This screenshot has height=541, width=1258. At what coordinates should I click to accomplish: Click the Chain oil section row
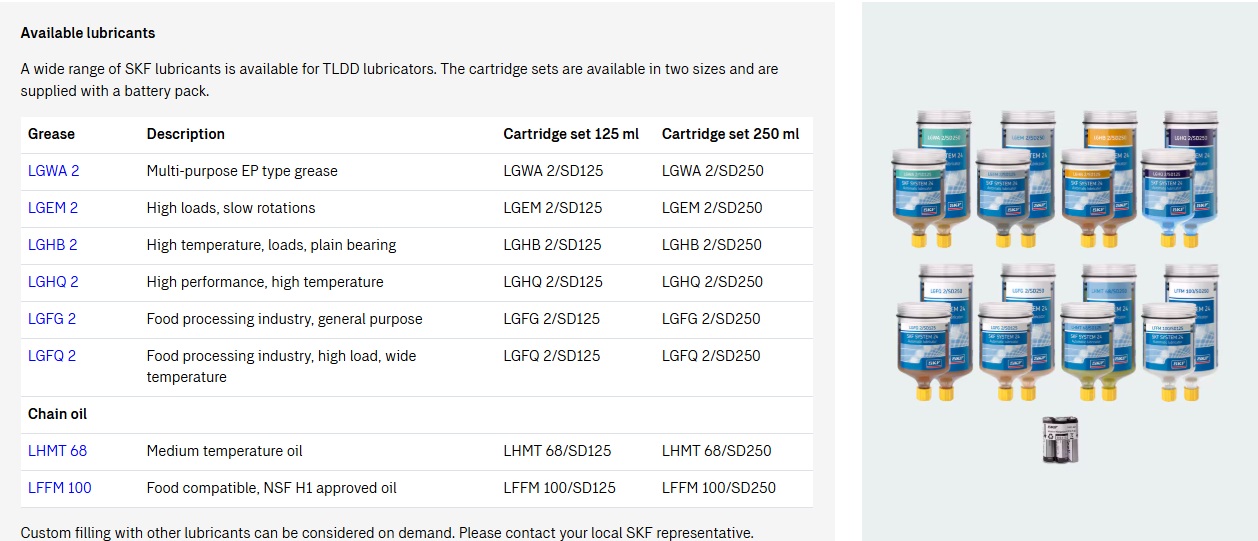(x=58, y=414)
